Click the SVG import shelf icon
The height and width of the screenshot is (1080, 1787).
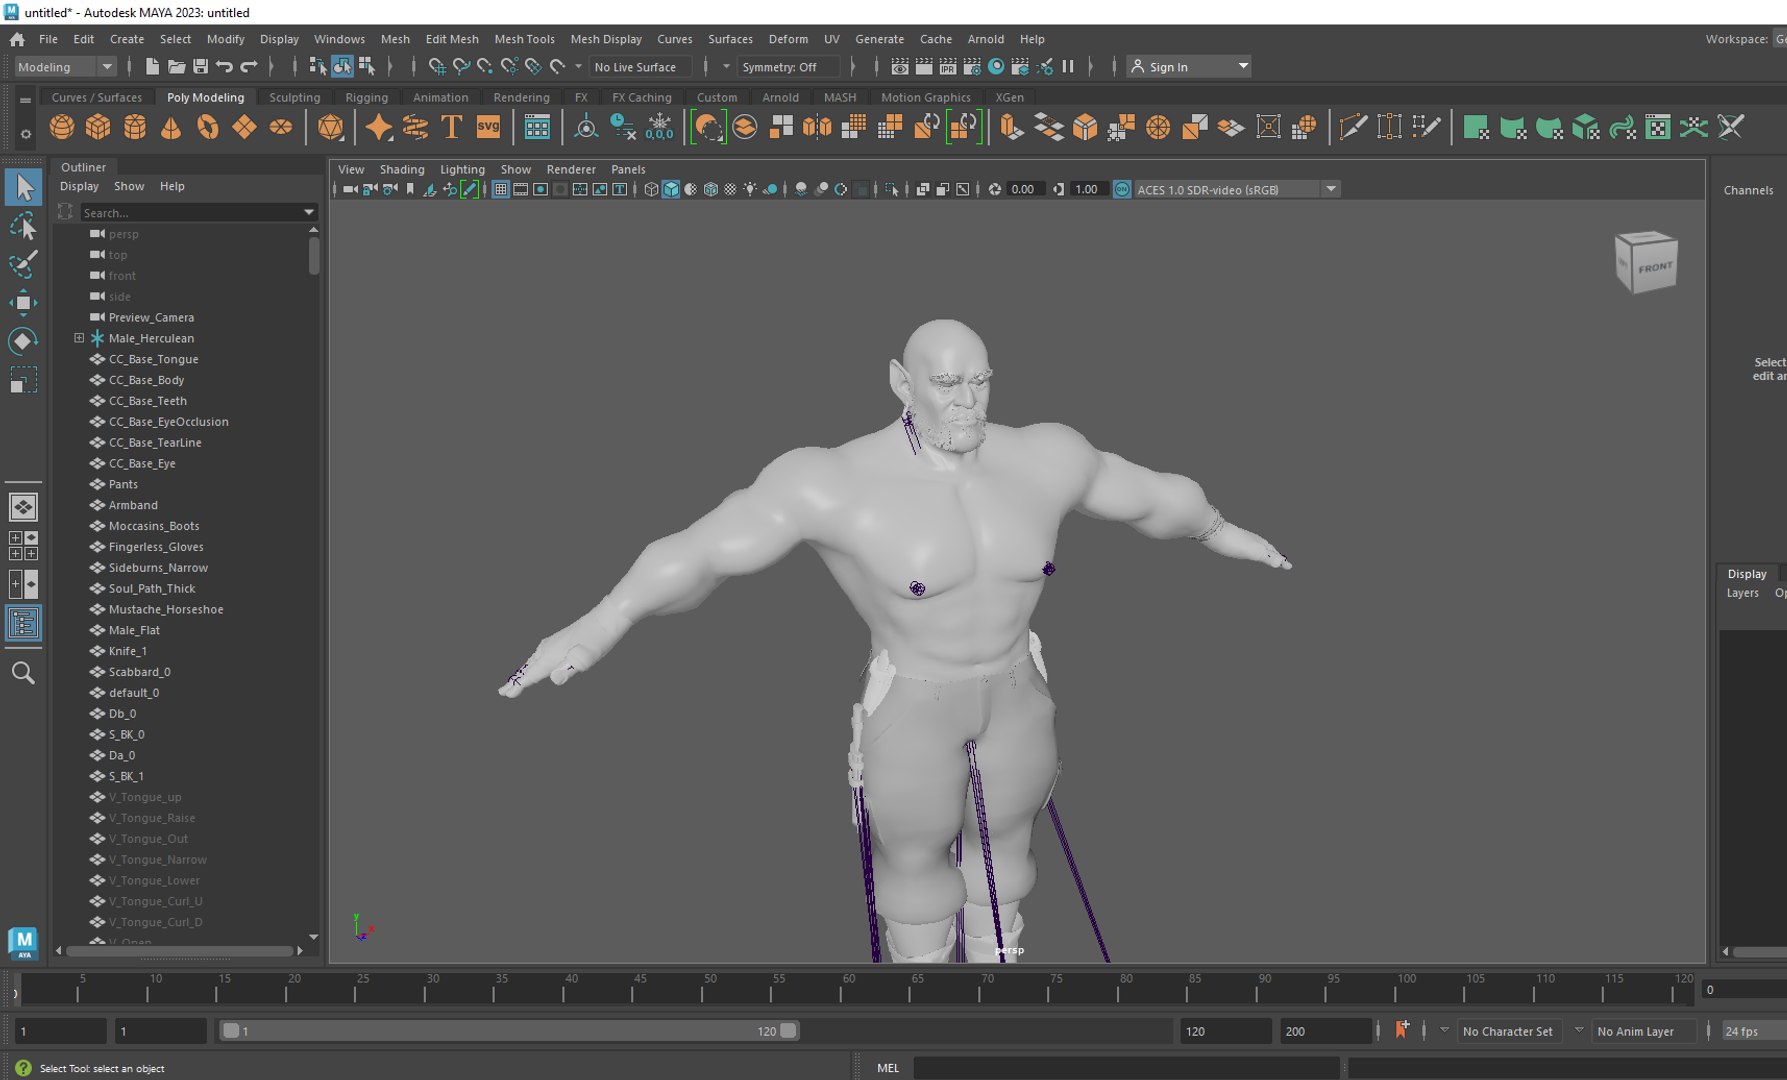point(488,127)
